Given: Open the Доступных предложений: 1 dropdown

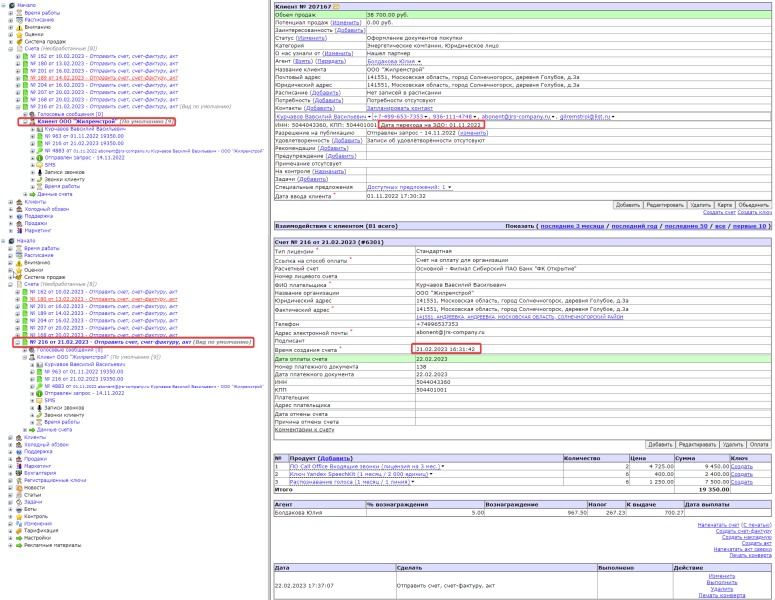Looking at the screenshot, I should pyautogui.click(x=449, y=187).
